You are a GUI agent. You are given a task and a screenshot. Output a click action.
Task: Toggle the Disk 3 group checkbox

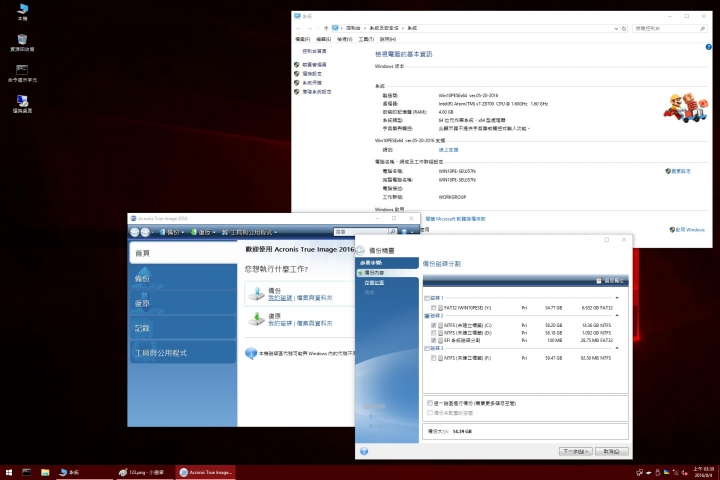coord(427,349)
